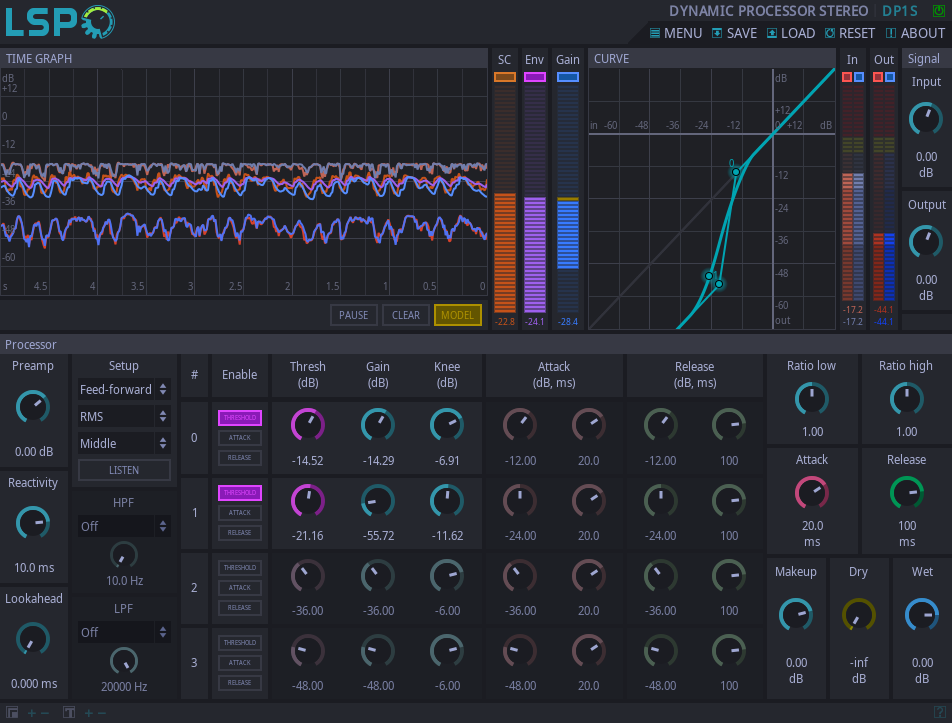Open the RMS sidechain mode dropdown

pyautogui.click(x=124, y=416)
